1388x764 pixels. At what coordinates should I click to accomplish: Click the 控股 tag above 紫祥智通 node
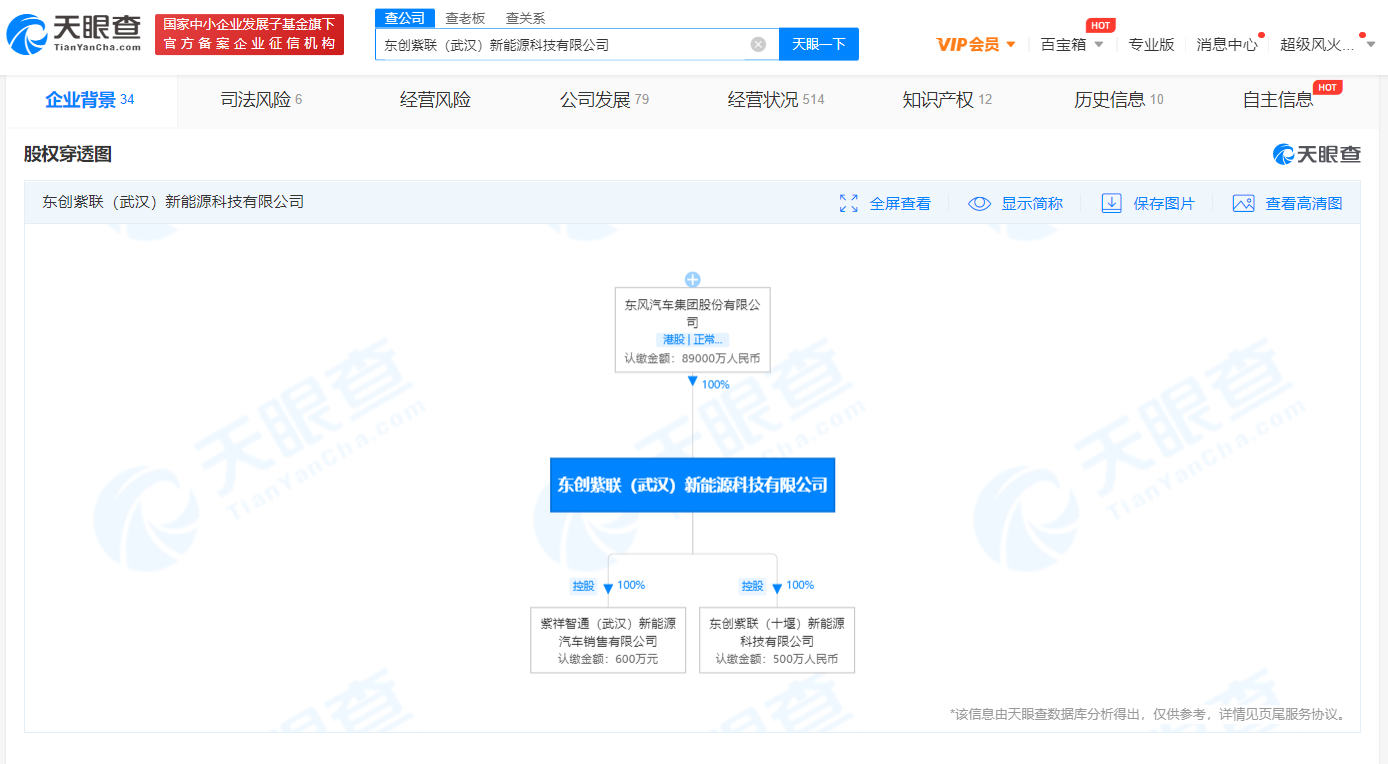point(583,586)
